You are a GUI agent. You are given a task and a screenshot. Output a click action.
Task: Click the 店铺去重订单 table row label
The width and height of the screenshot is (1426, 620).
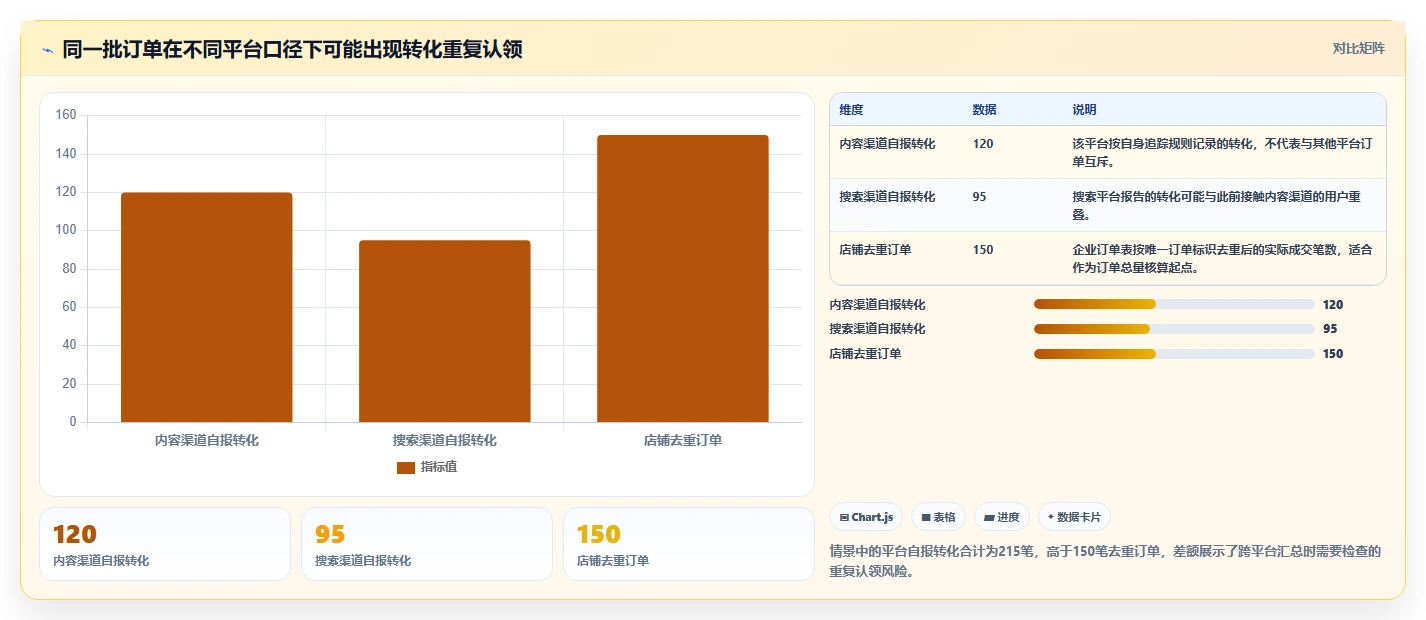pos(875,250)
